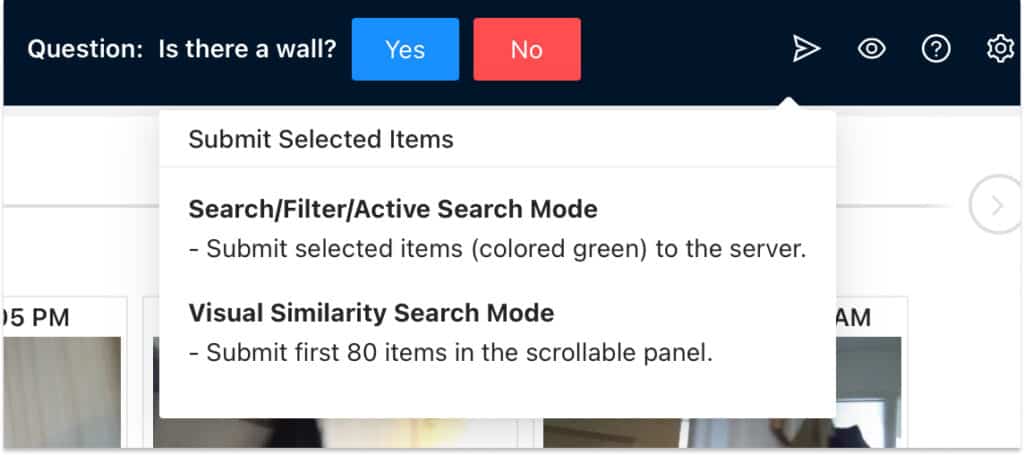Select the thumbnail labeled AM

tap(868, 392)
